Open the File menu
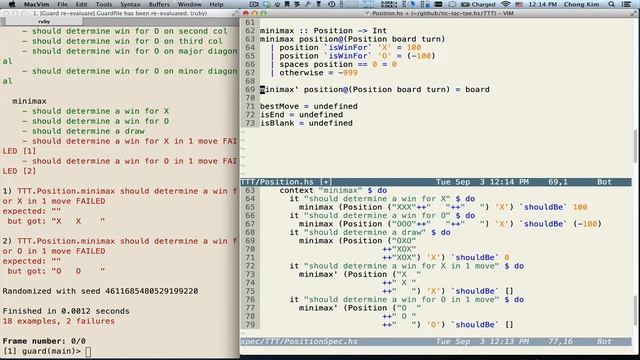 [x=62, y=4]
